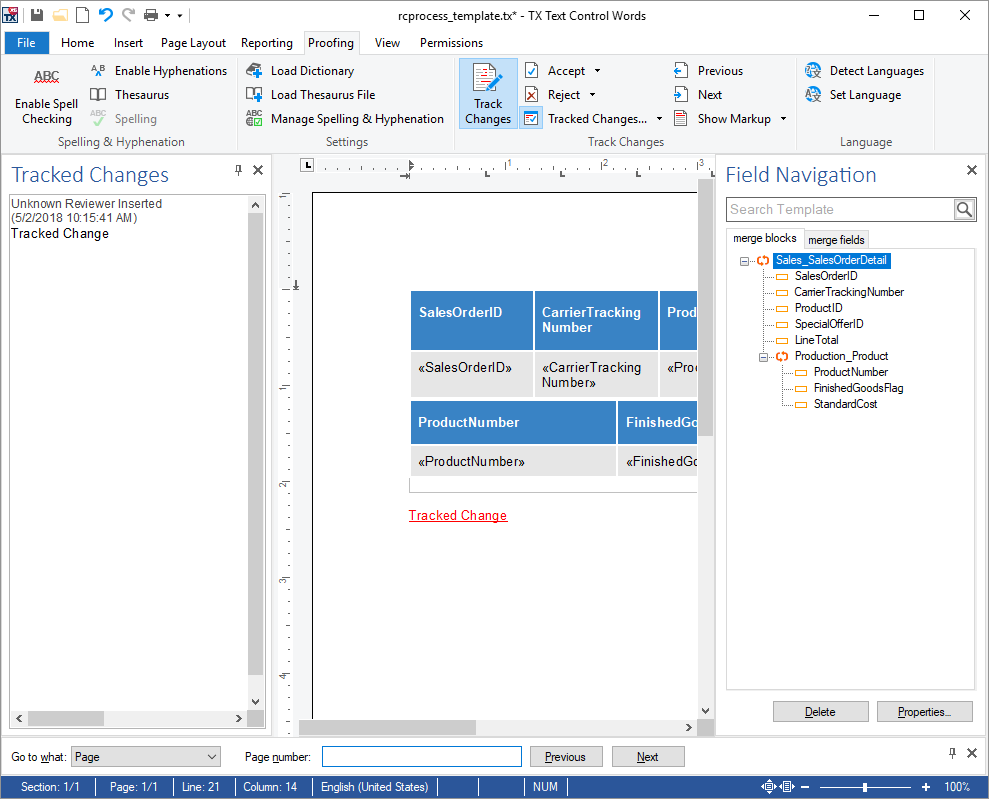989x799 pixels.
Task: Click the Properties button
Action: pyautogui.click(x=925, y=712)
